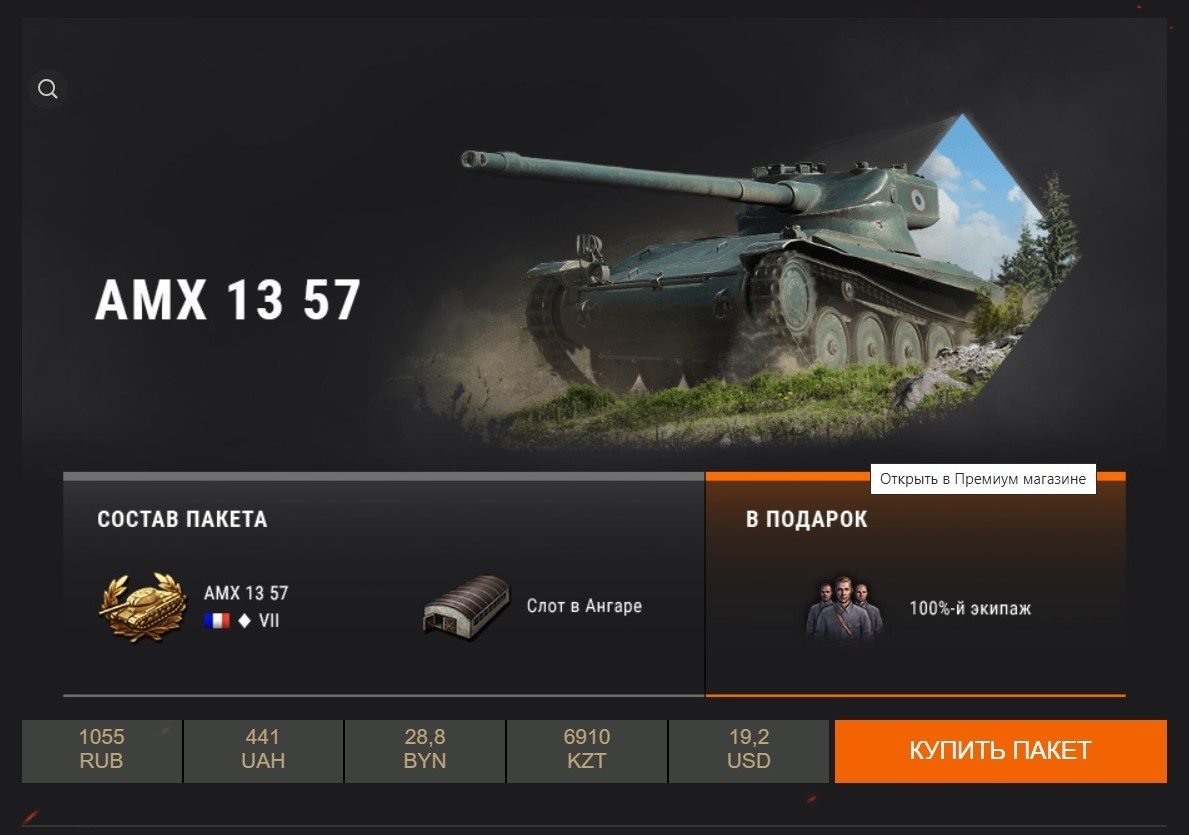Click the crew members portrait icon
The height and width of the screenshot is (835, 1189).
click(x=845, y=609)
